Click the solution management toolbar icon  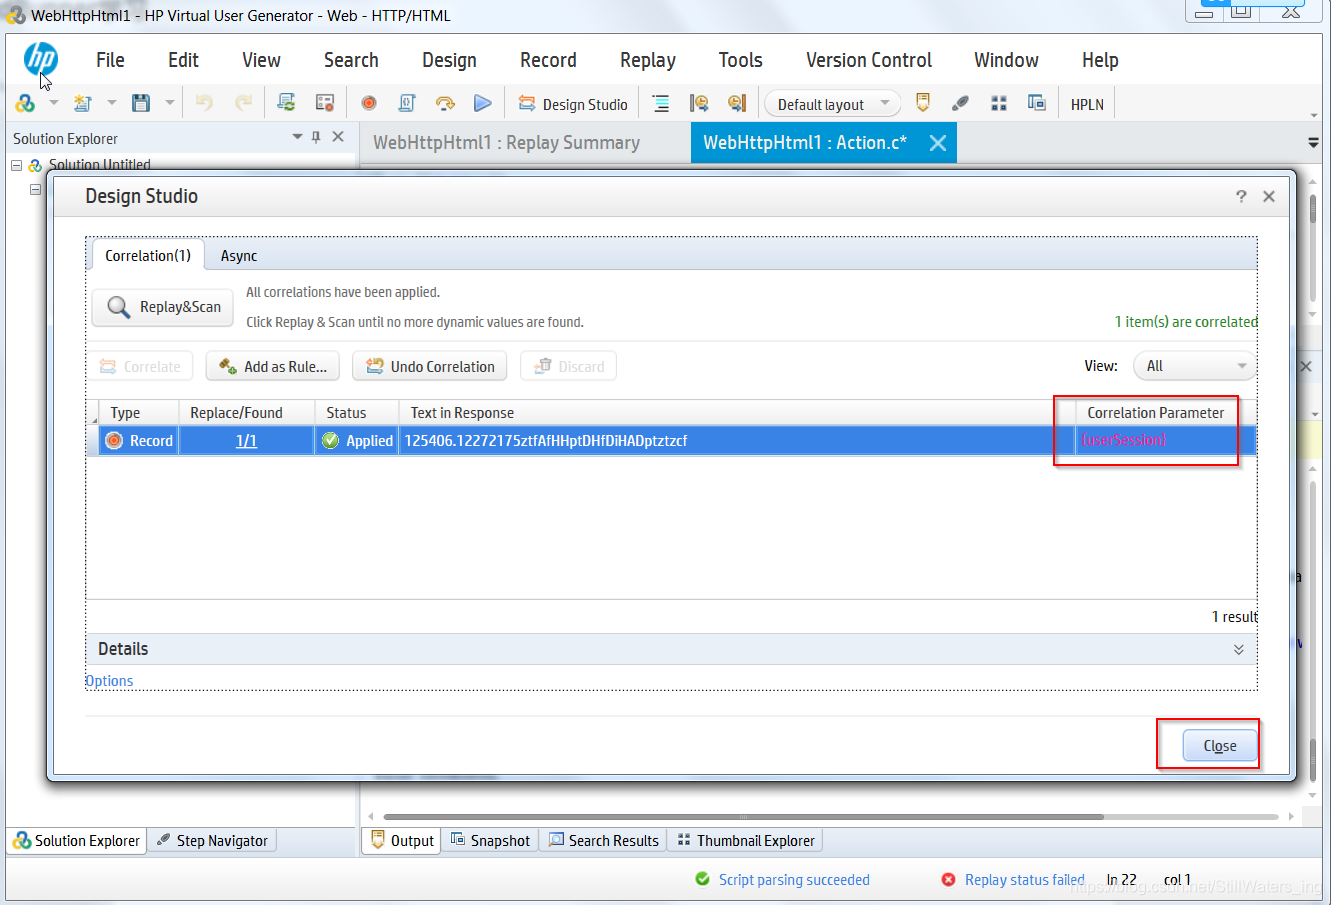pyautogui.click(x=25, y=103)
